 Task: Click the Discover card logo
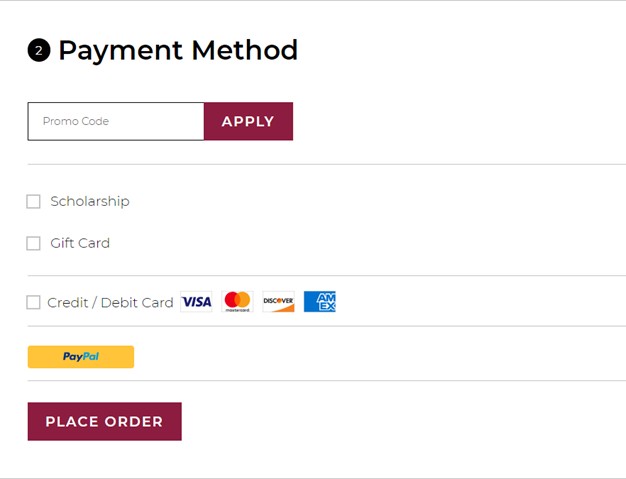(278, 302)
